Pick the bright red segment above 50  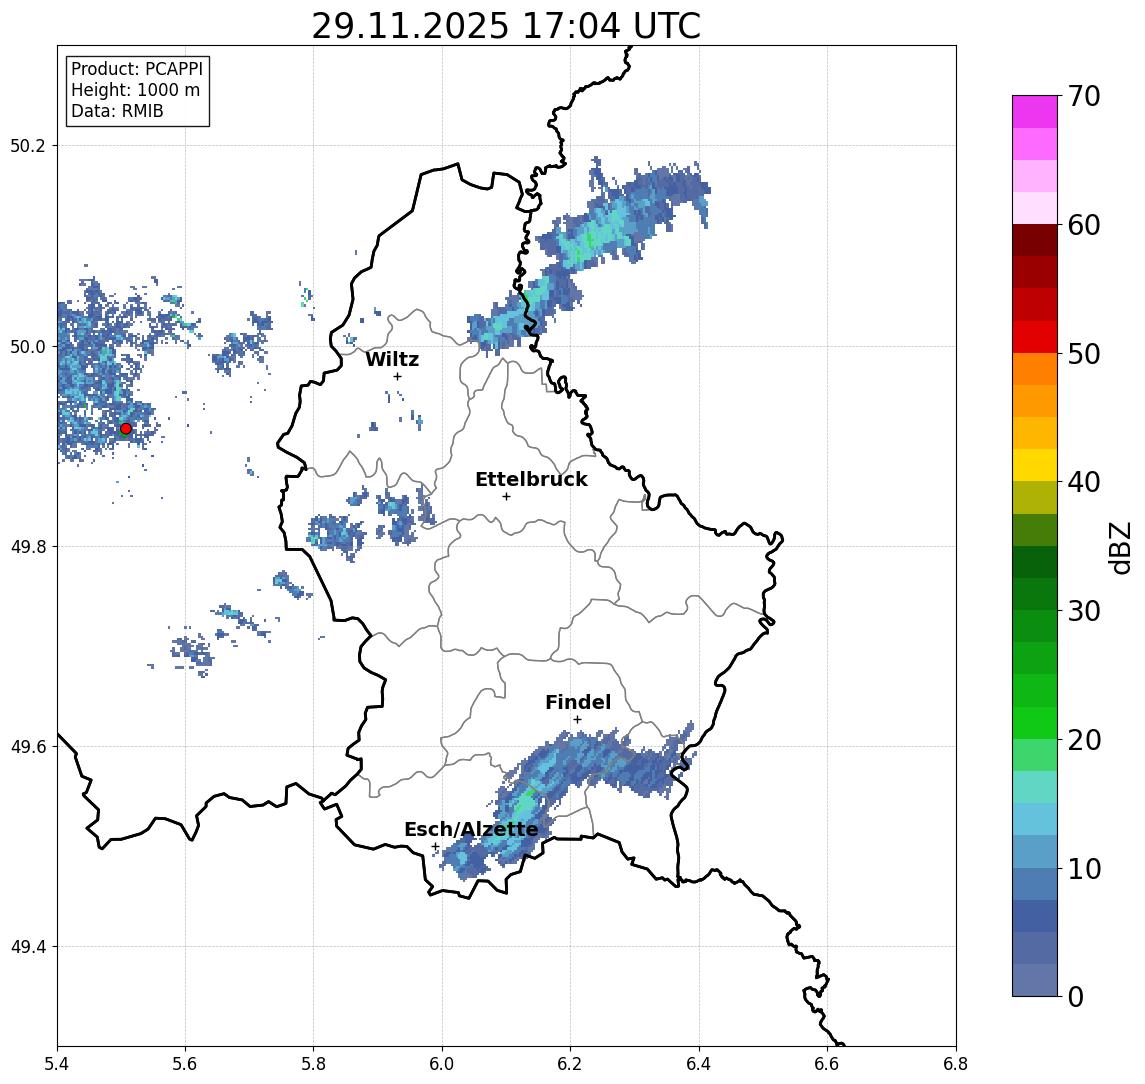point(1035,337)
